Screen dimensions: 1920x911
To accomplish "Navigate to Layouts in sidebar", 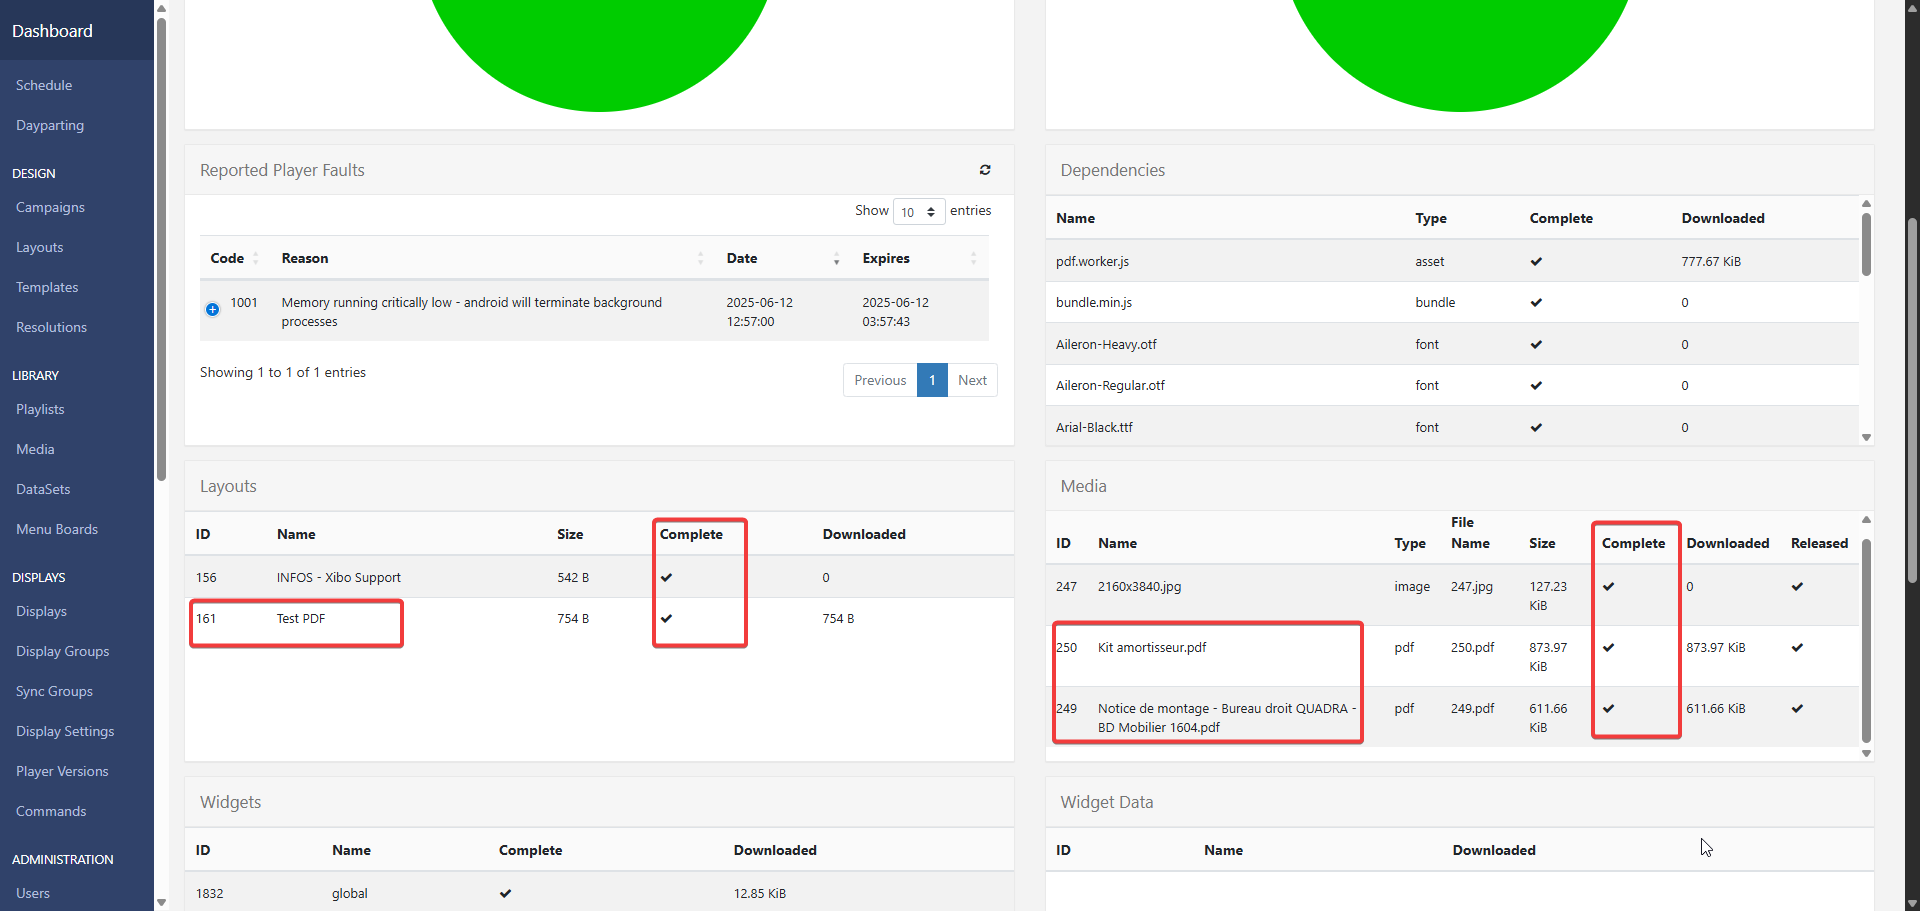I will pos(40,248).
